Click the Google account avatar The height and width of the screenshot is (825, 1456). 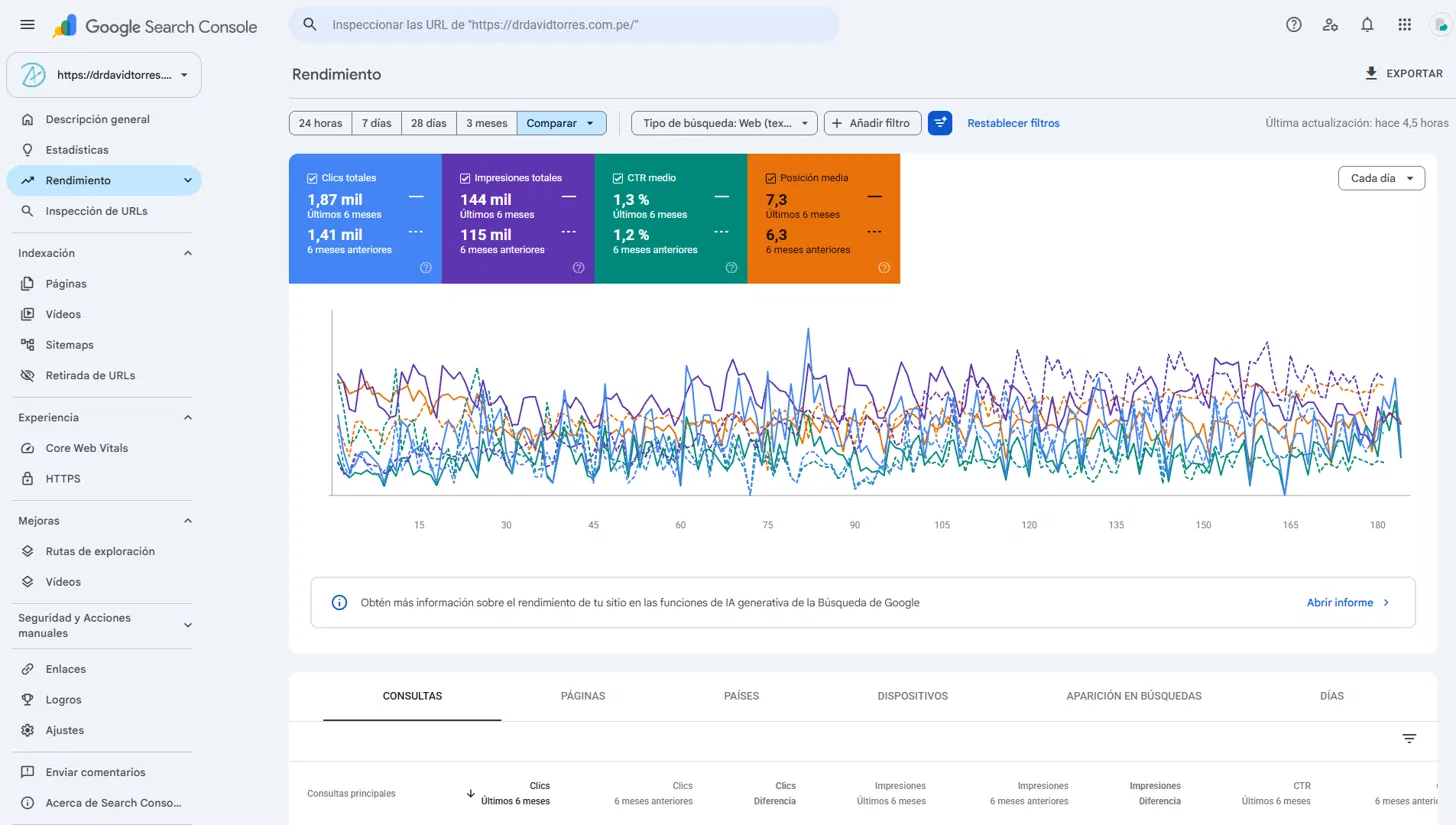click(x=1441, y=25)
